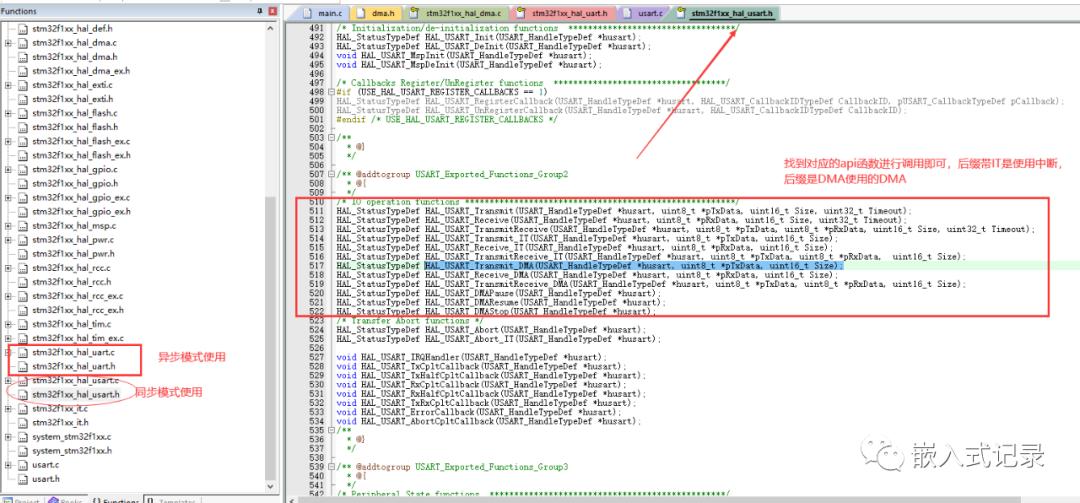Click the file icon of stm32f1xx_hal_uart.c
The image size is (1080, 503).
coord(23,352)
